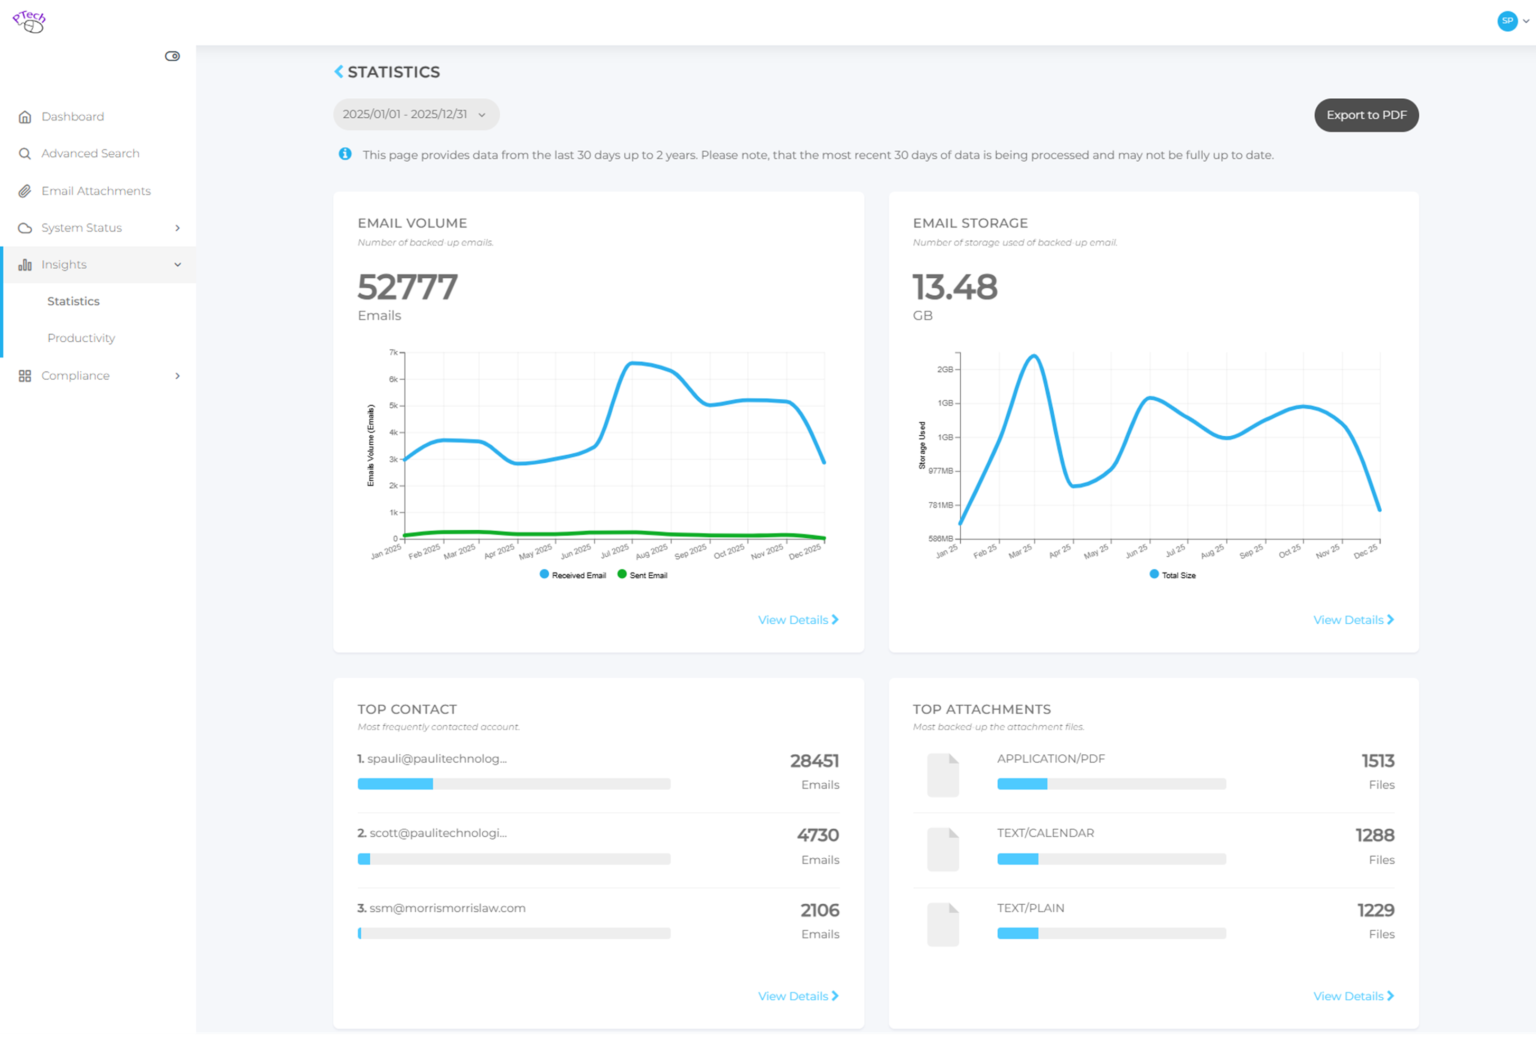Image resolution: width=1536 pixels, height=1040 pixels.
Task: Open View Details for Email Volume
Action: click(x=797, y=620)
